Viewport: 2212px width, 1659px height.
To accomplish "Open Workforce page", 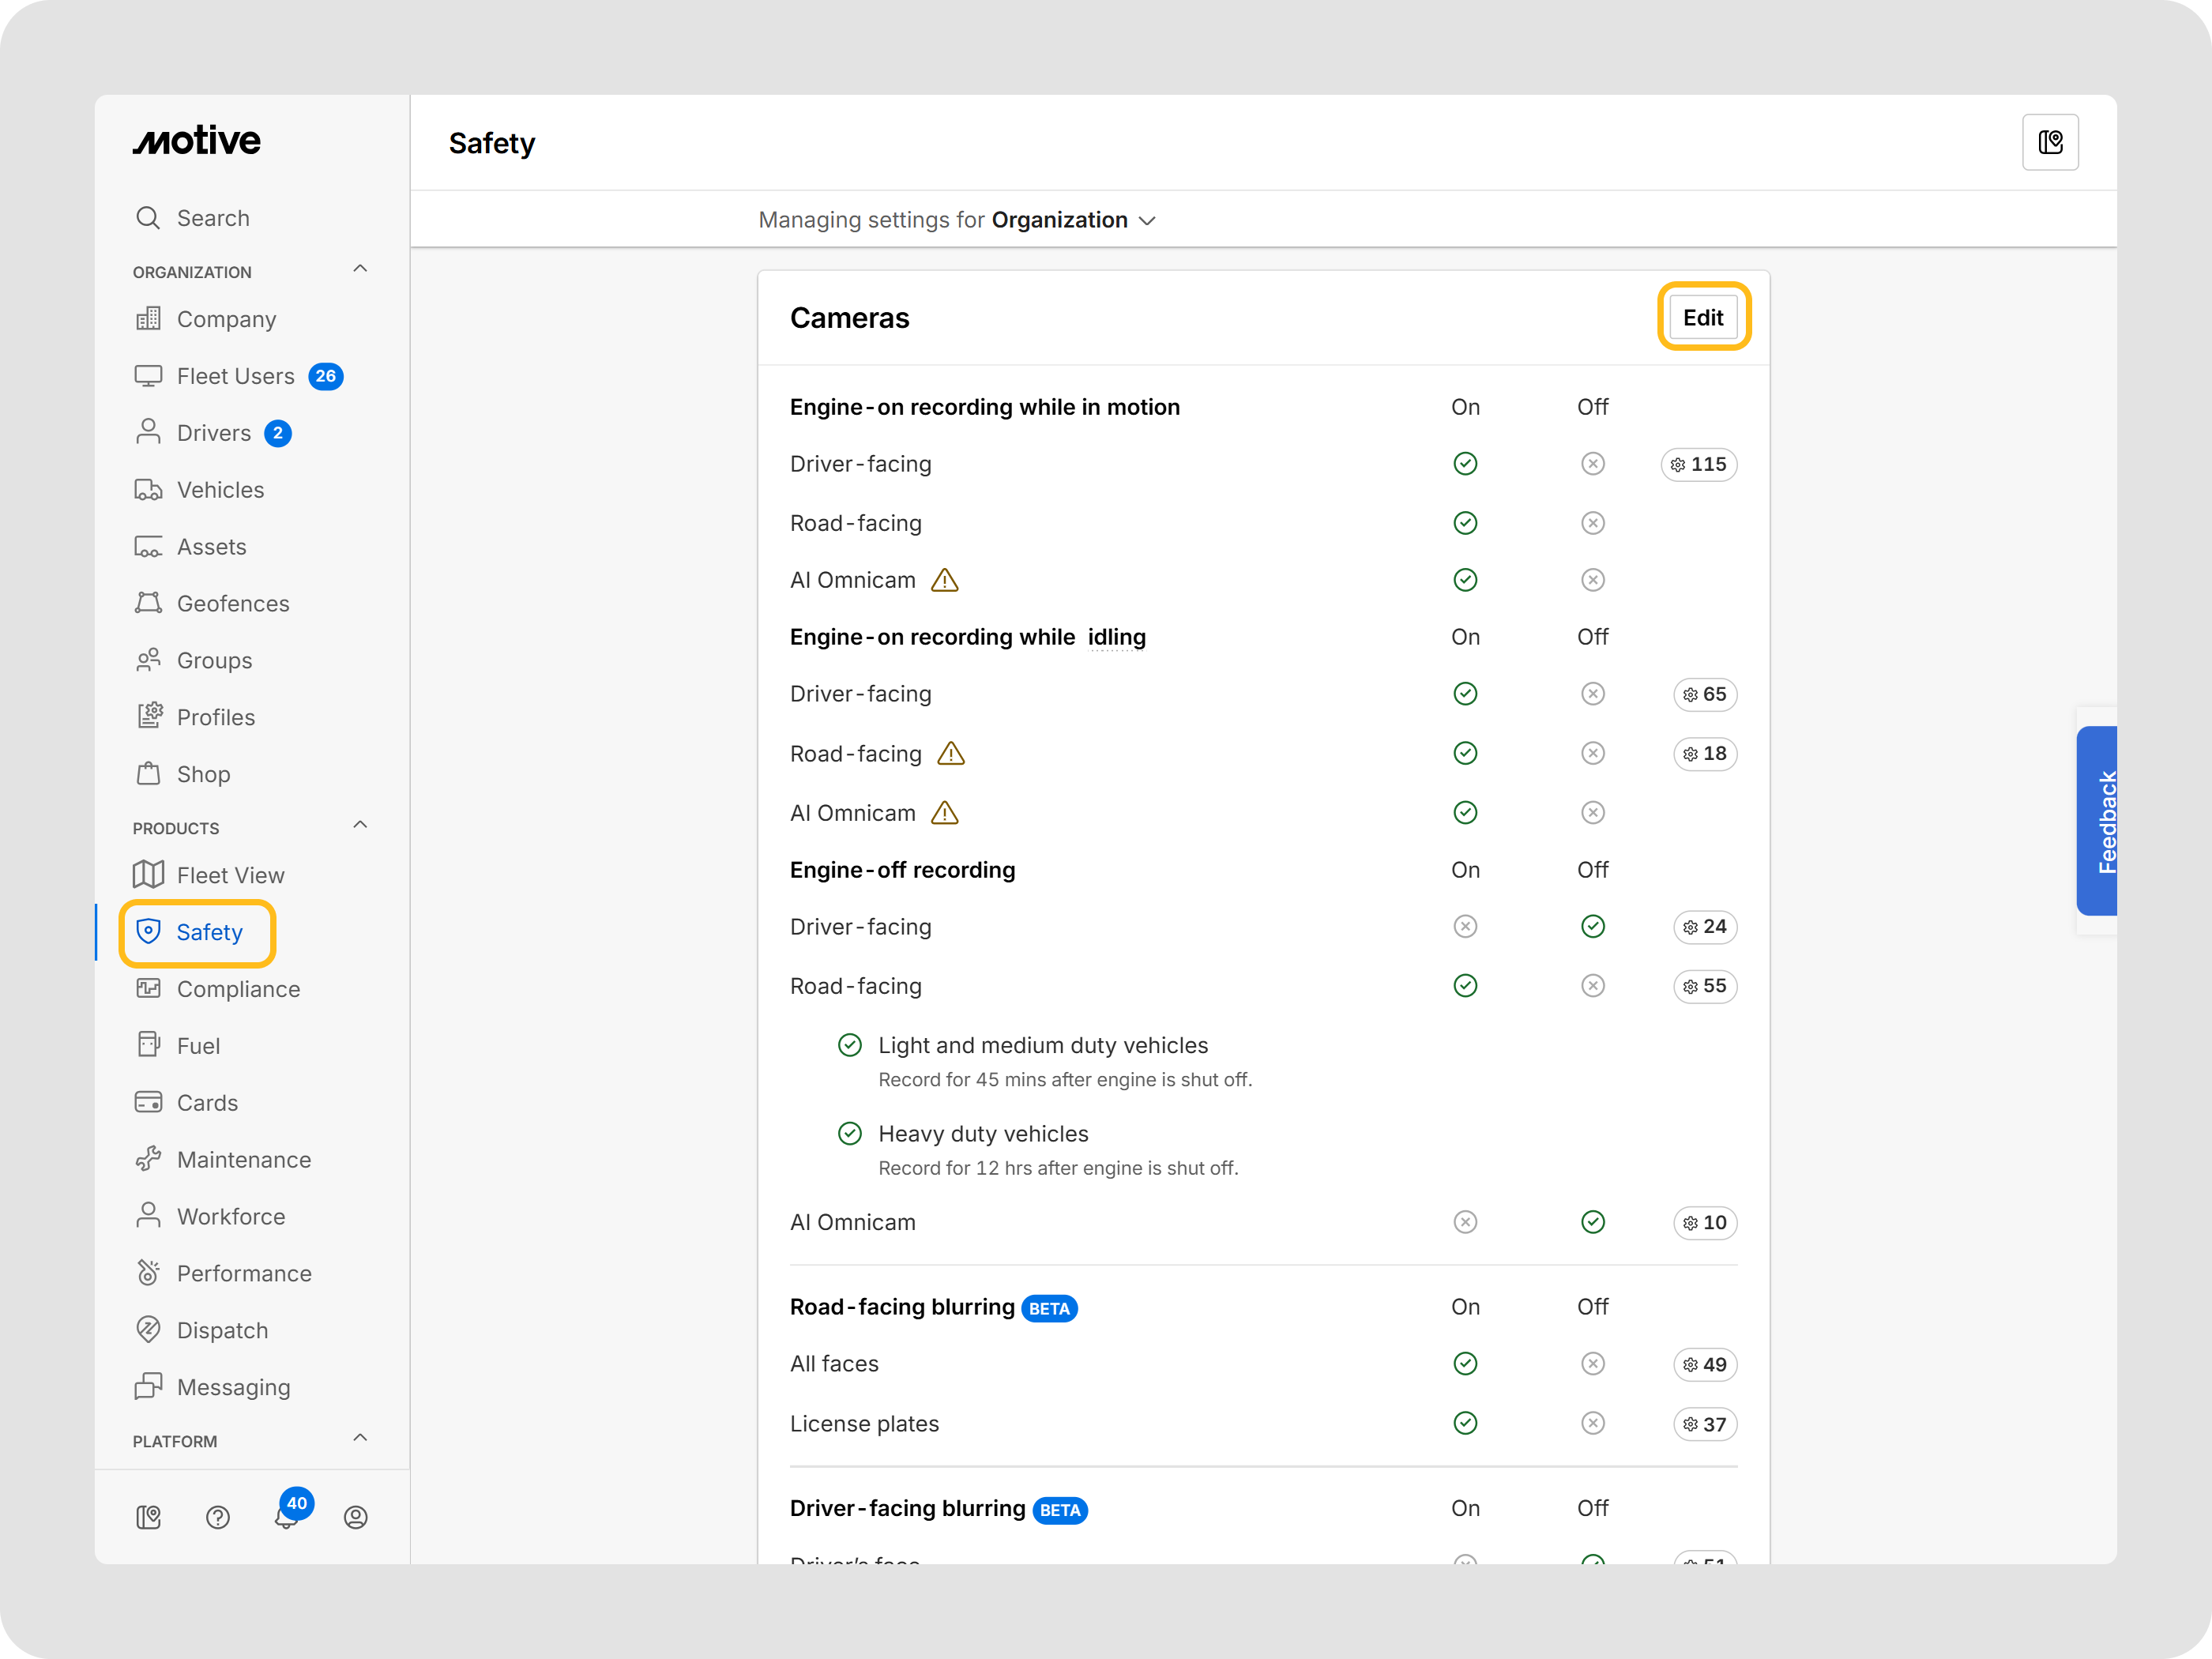I will pyautogui.click(x=211, y=1217).
